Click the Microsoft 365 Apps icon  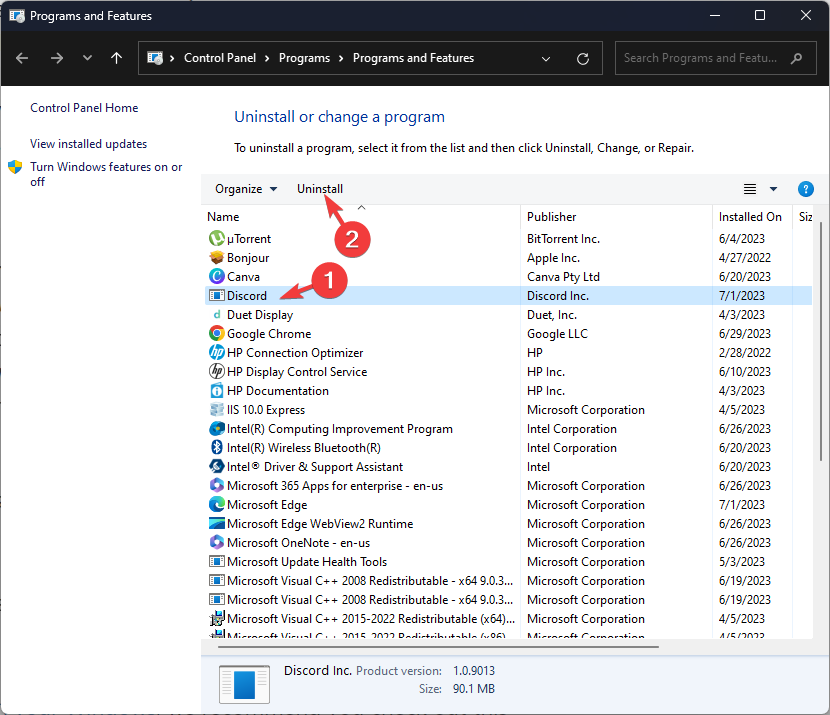click(x=216, y=485)
